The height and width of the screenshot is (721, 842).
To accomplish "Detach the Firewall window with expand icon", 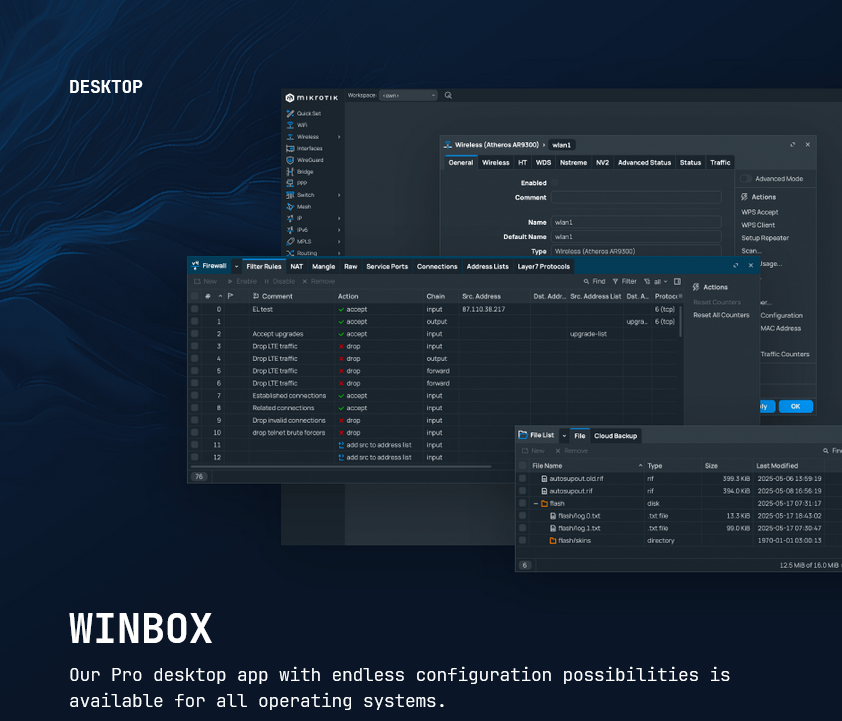I will pyautogui.click(x=736, y=266).
